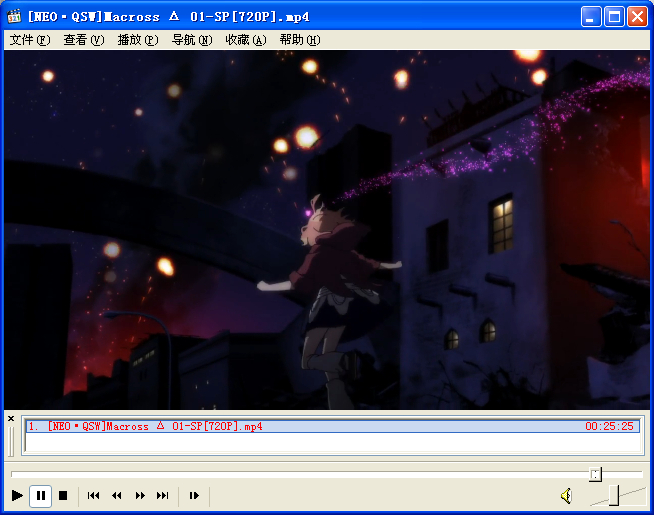Screen dimensions: 654x515
Task: Open the 导航(N) menu
Action: click(x=192, y=40)
